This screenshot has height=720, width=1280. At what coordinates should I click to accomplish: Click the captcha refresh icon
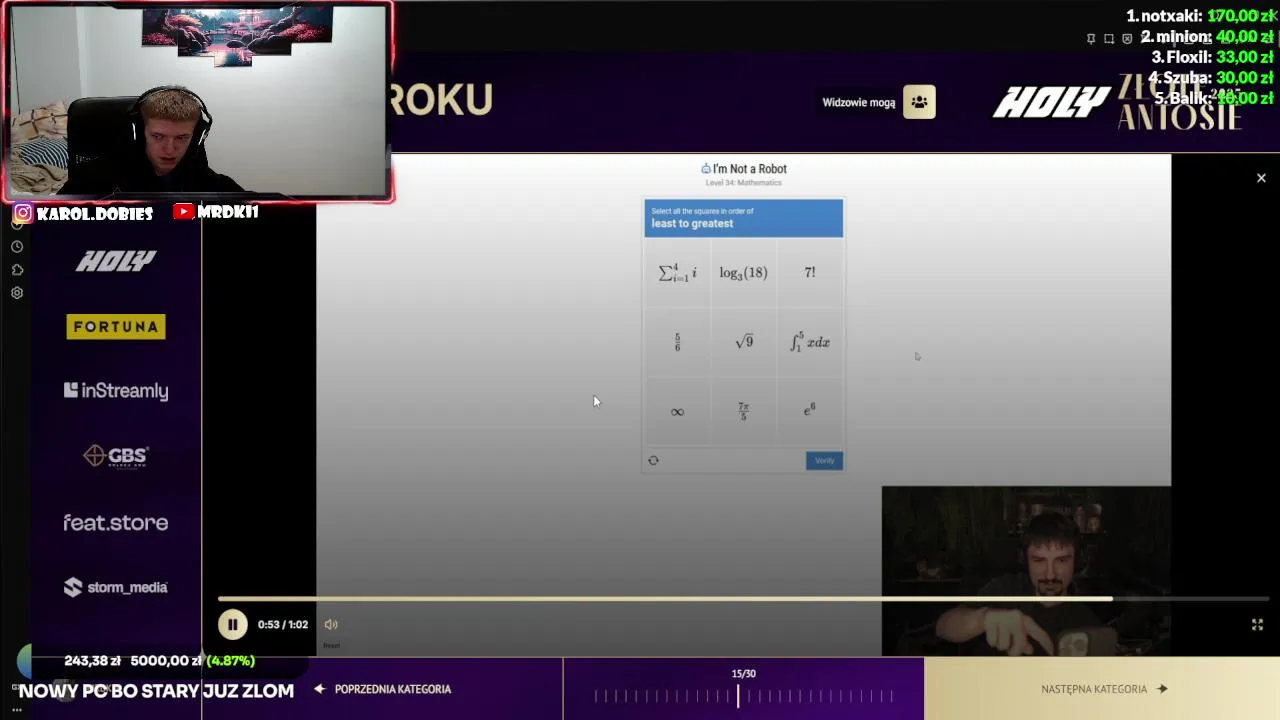pyautogui.click(x=653, y=460)
